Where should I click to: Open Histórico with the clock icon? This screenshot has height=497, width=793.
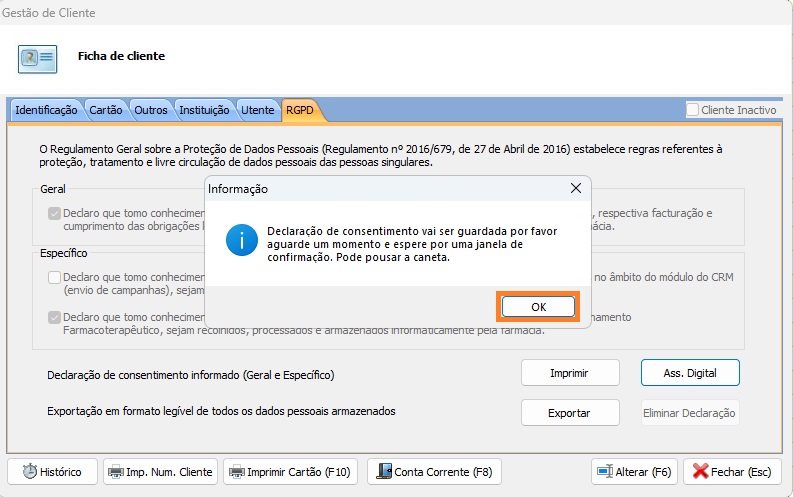pyautogui.click(x=30, y=472)
